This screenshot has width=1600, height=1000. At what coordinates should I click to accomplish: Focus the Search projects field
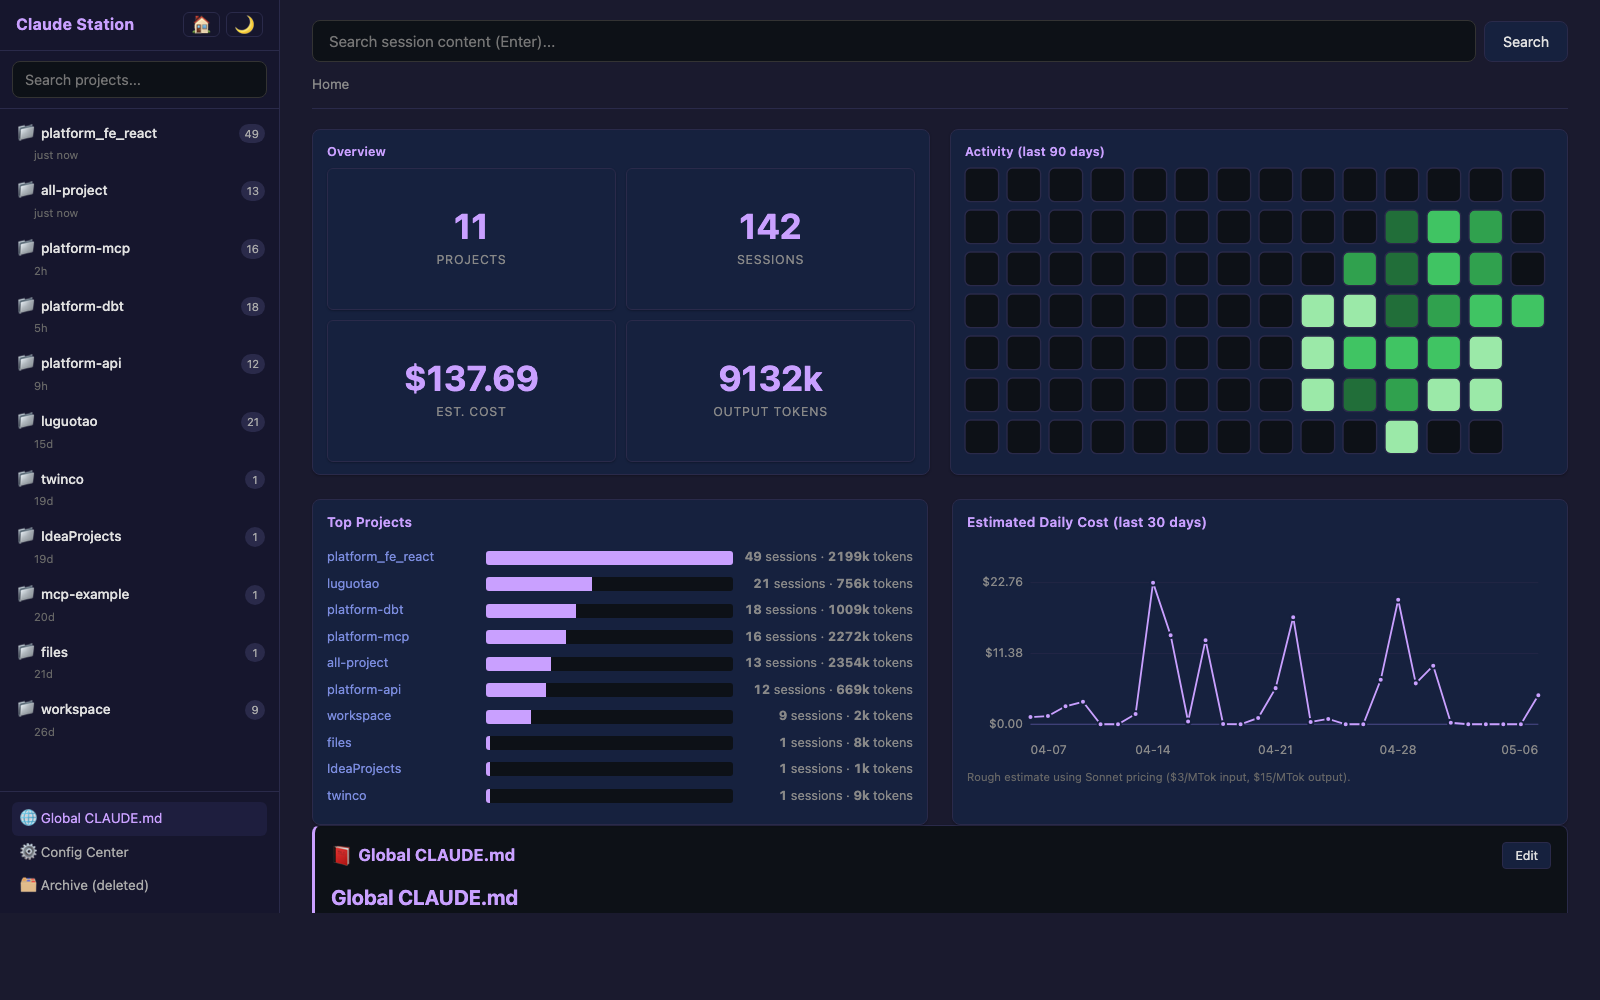[x=139, y=80]
